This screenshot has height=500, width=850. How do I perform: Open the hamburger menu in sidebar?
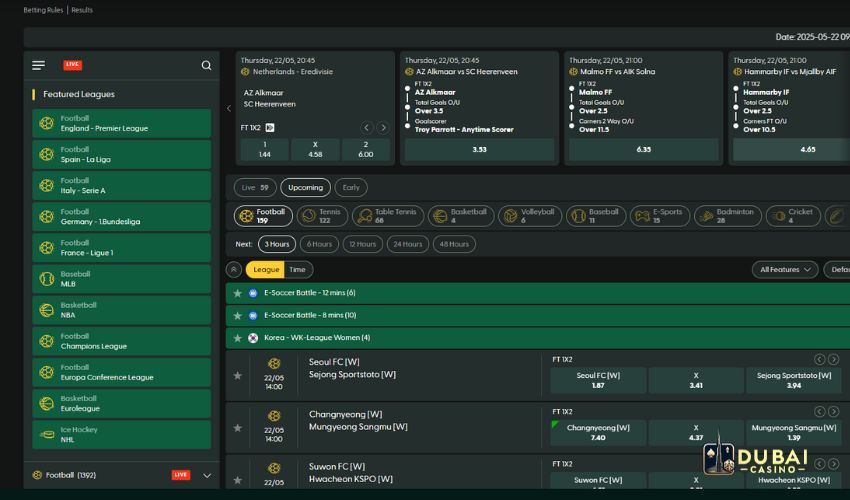click(x=38, y=65)
